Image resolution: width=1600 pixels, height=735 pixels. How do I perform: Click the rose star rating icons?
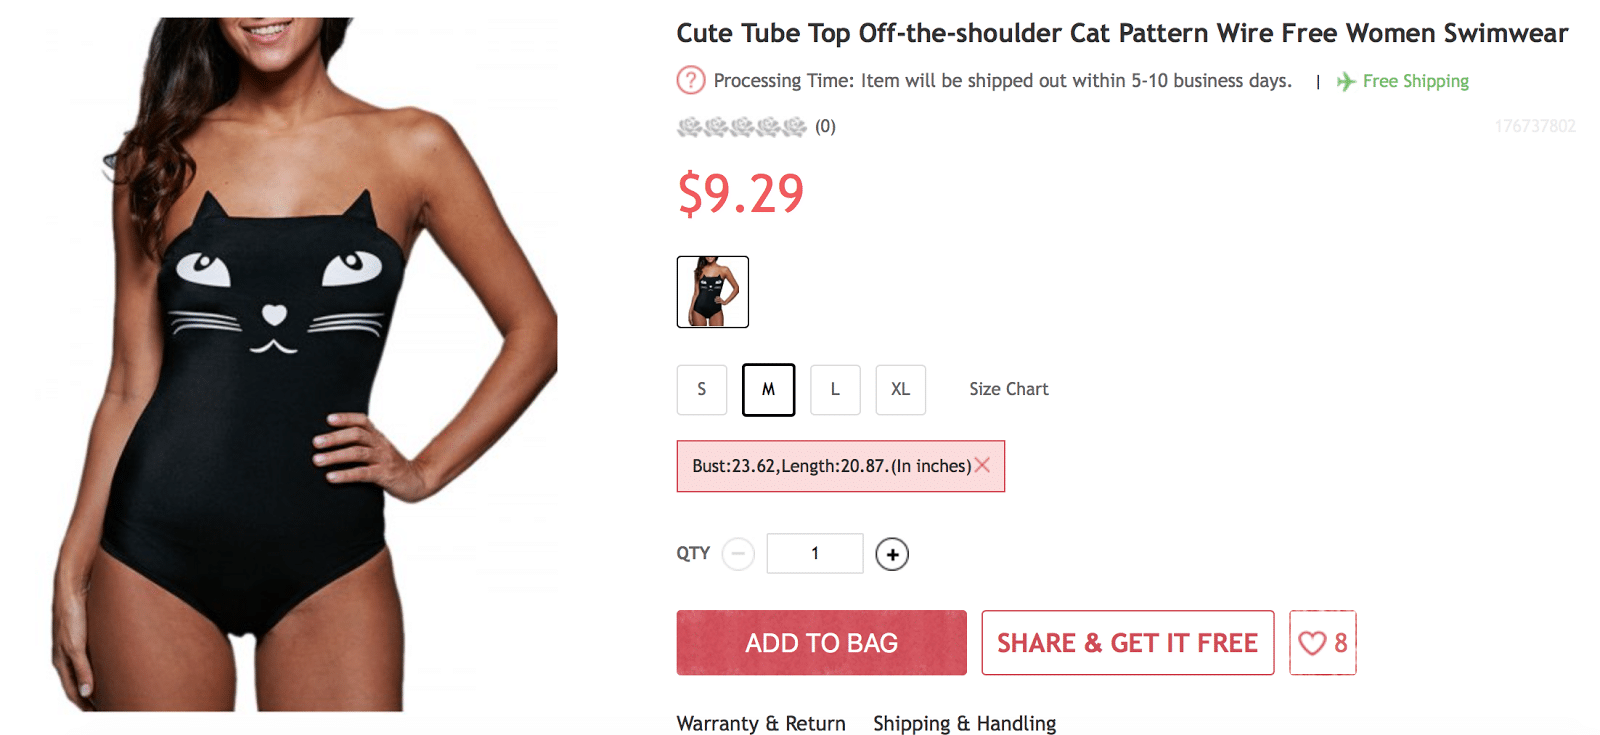click(x=741, y=127)
